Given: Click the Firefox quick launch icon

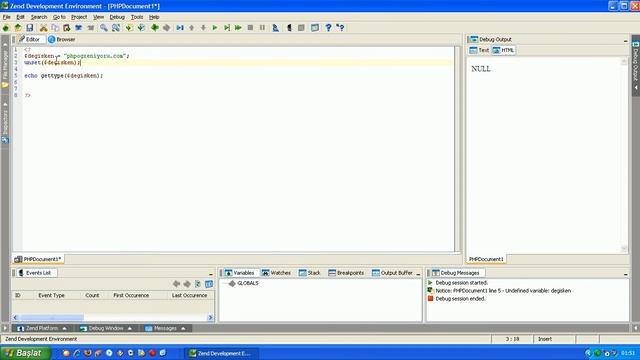Looking at the screenshot, I should pyautogui.click(x=87, y=353).
